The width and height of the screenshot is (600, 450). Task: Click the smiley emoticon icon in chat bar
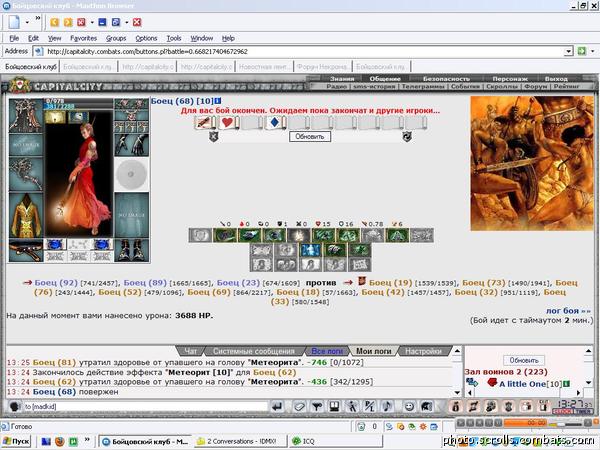point(409,406)
